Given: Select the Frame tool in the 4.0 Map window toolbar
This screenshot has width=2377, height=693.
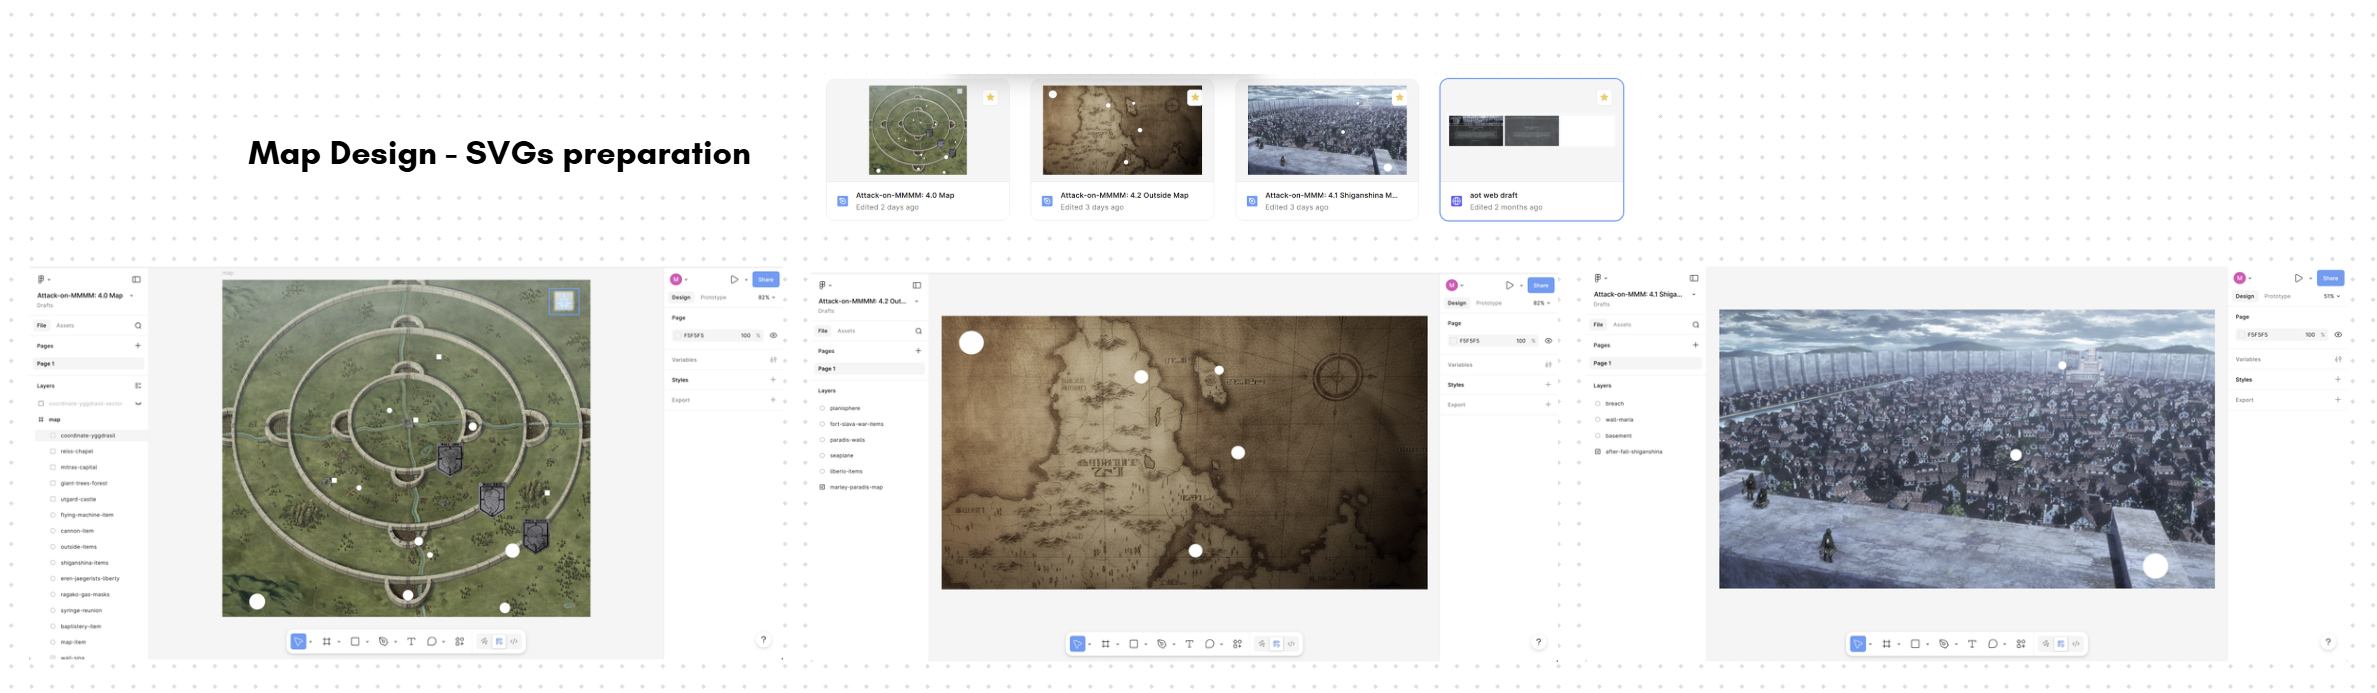Looking at the screenshot, I should pos(326,642).
